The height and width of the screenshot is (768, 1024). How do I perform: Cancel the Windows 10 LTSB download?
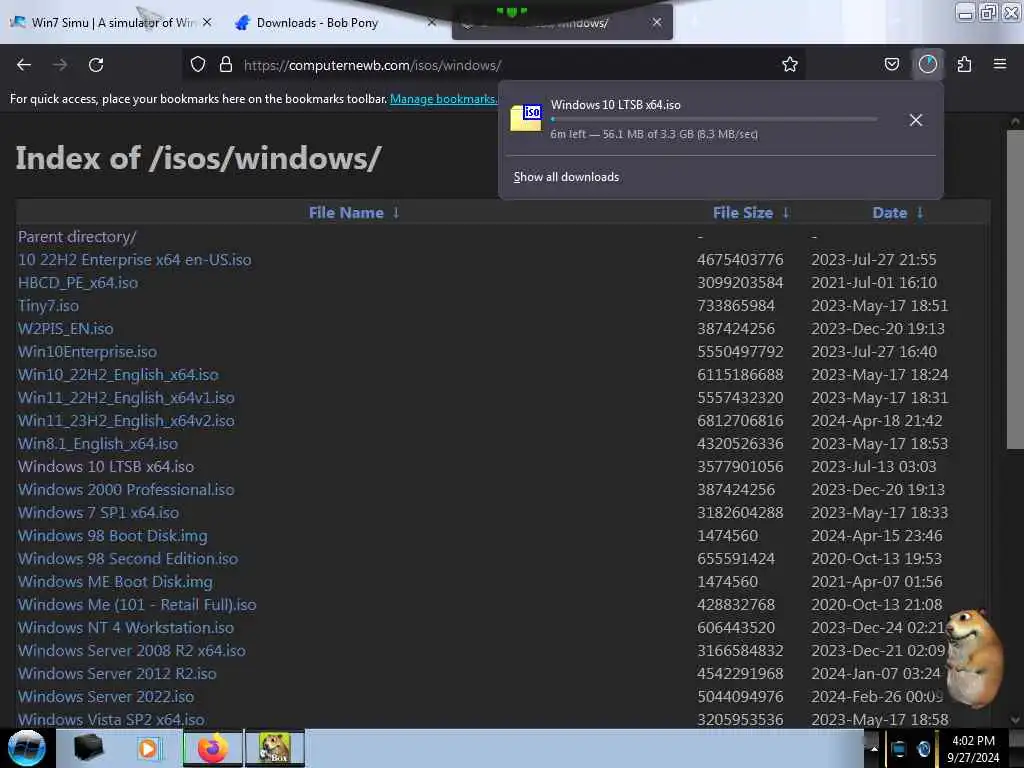(x=916, y=120)
